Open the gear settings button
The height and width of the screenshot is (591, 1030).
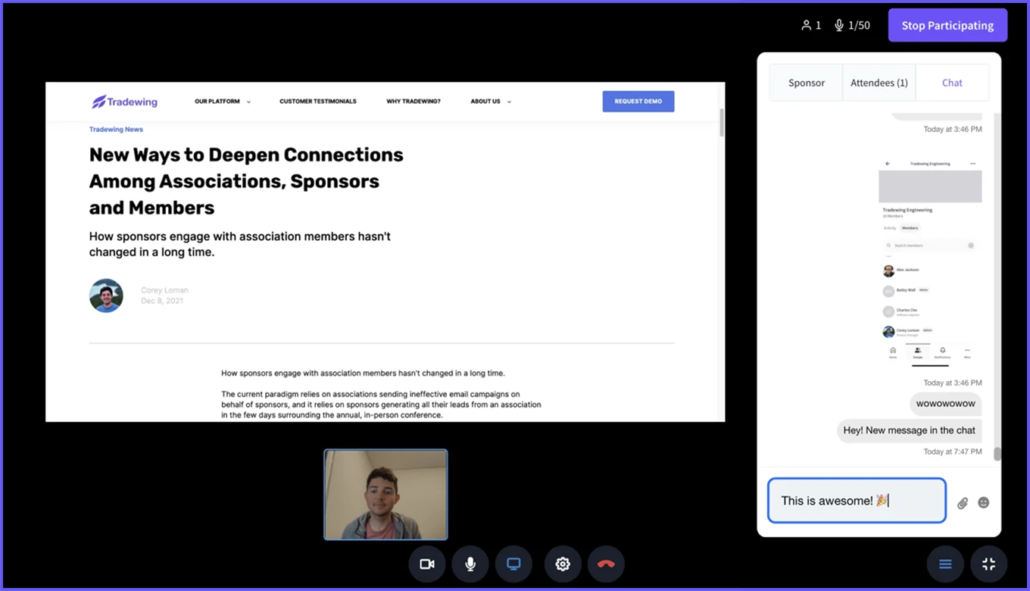pyautogui.click(x=563, y=564)
